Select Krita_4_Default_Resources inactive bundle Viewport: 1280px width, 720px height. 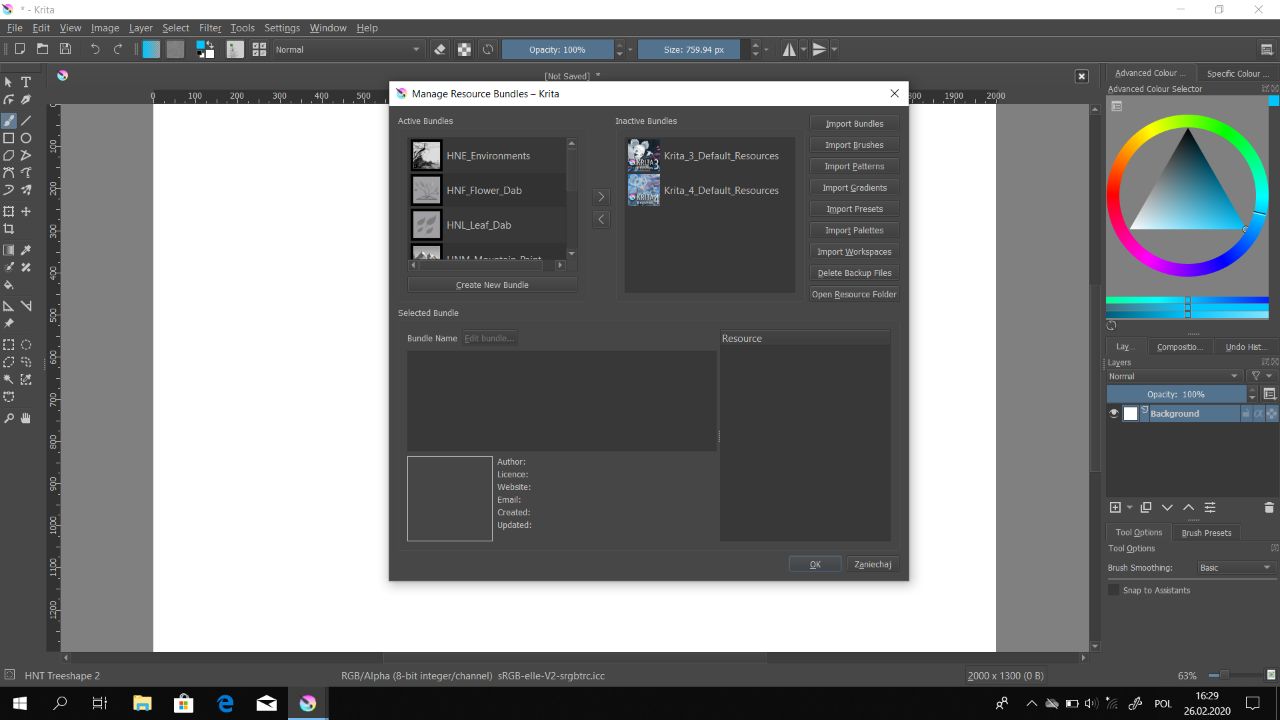tap(710, 190)
